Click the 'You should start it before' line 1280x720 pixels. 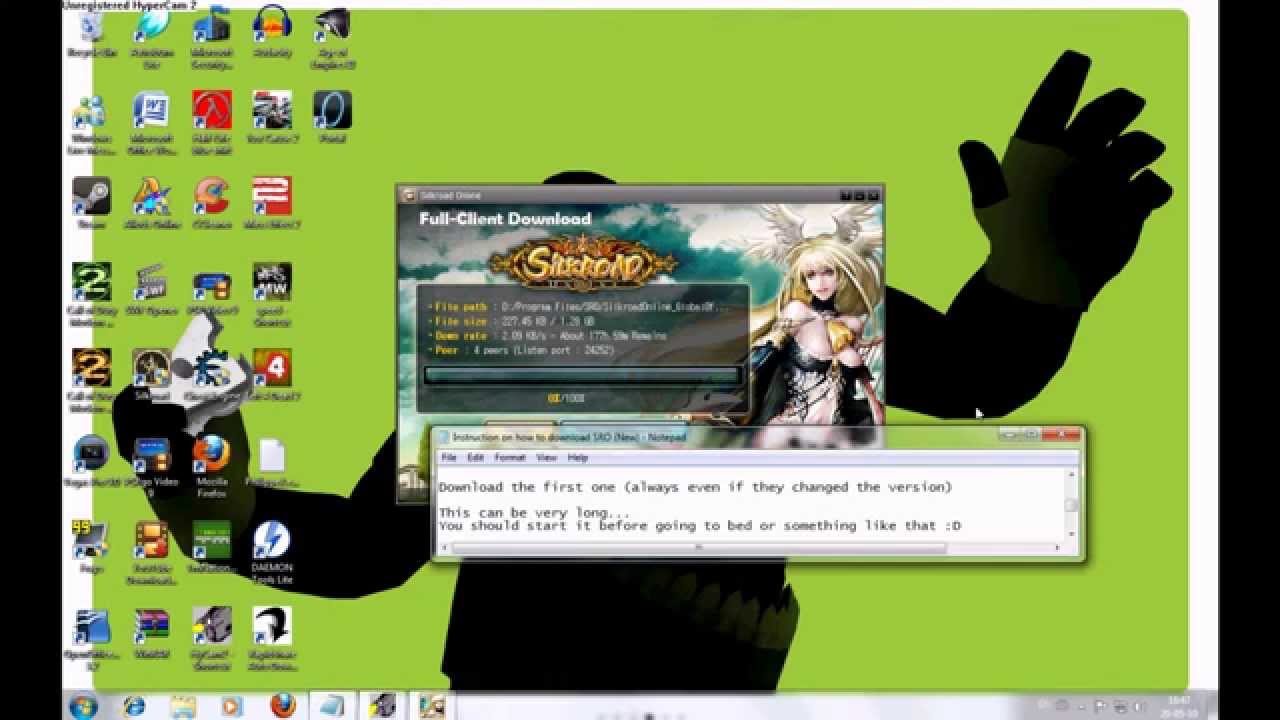tap(700, 525)
